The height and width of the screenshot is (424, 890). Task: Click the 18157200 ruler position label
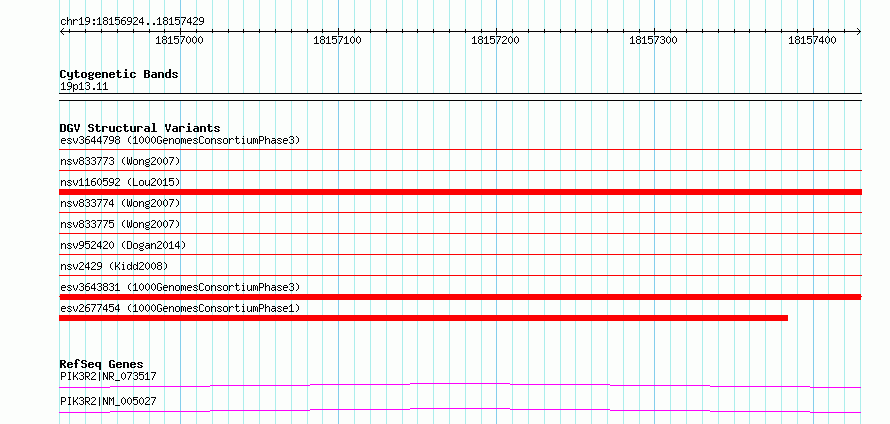[x=496, y=41]
